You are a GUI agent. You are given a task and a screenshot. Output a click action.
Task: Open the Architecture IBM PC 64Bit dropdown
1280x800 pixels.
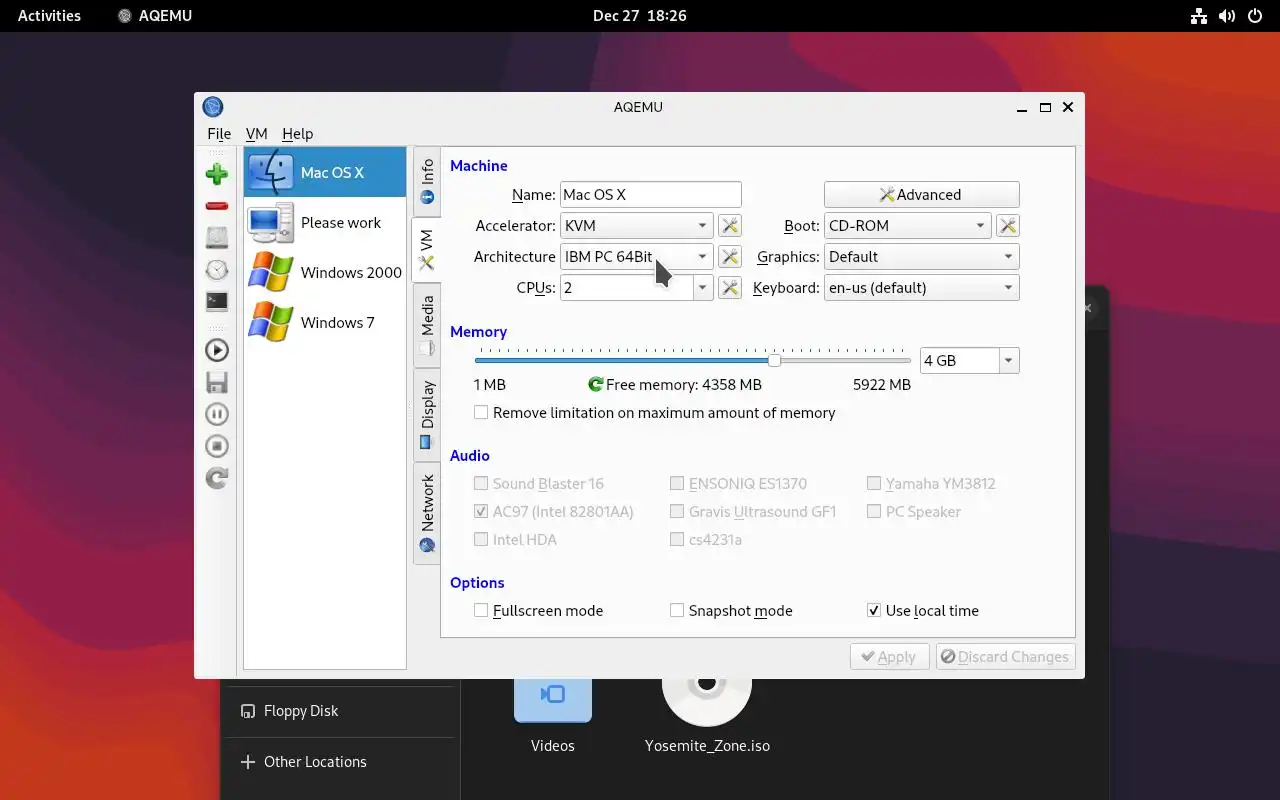[x=637, y=257]
